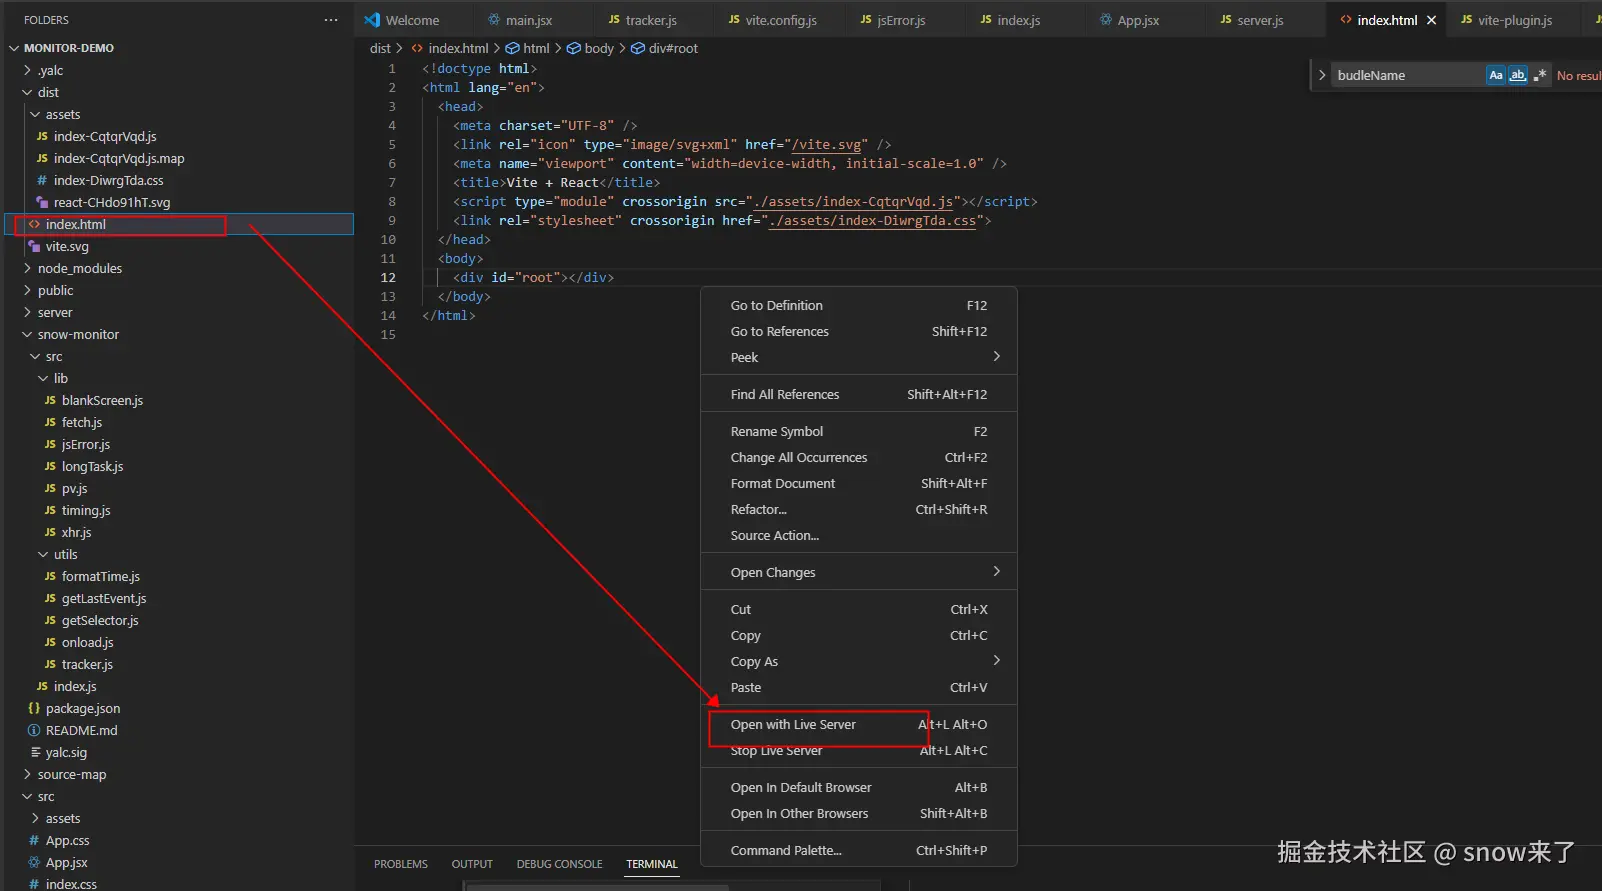Open index-CqtqrVqd.js.map file
This screenshot has height=891, width=1602.
[x=119, y=158]
